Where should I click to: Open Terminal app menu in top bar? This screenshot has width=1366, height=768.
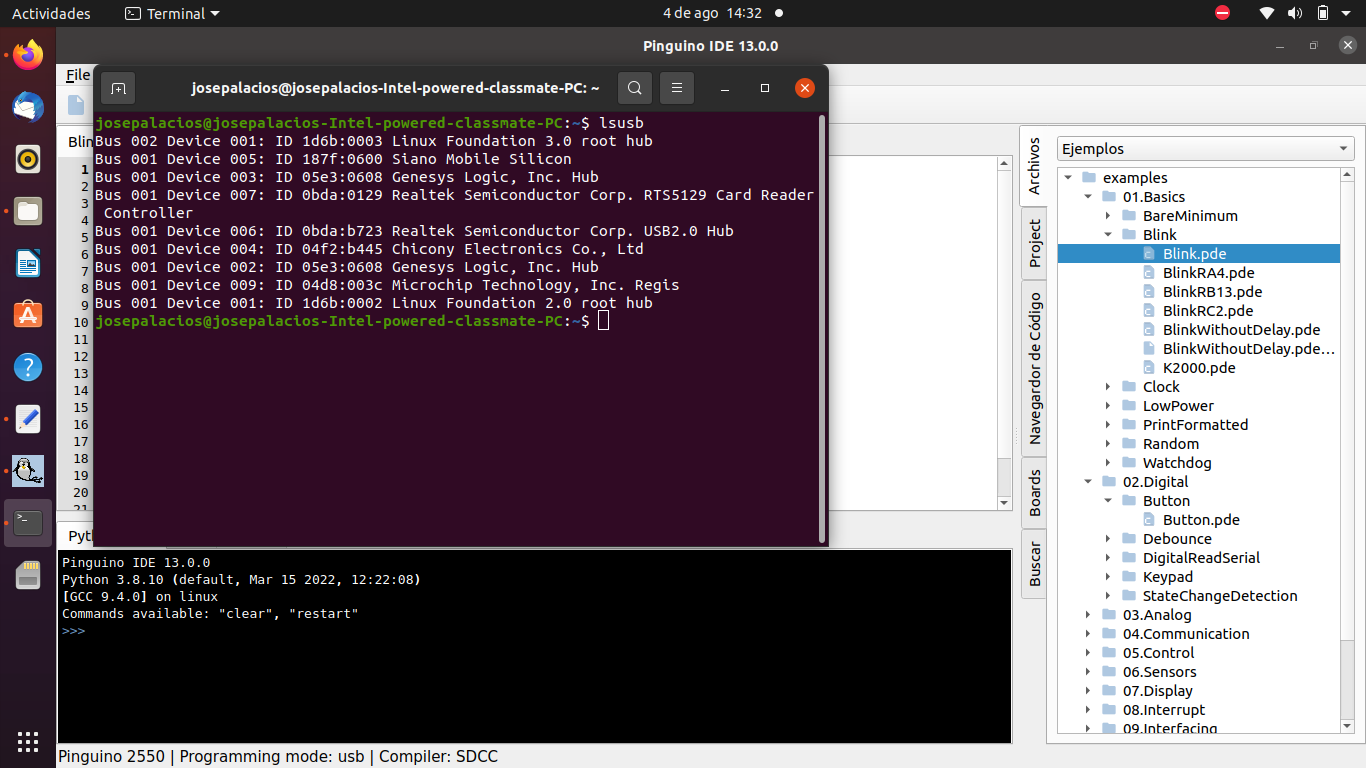tap(172, 13)
